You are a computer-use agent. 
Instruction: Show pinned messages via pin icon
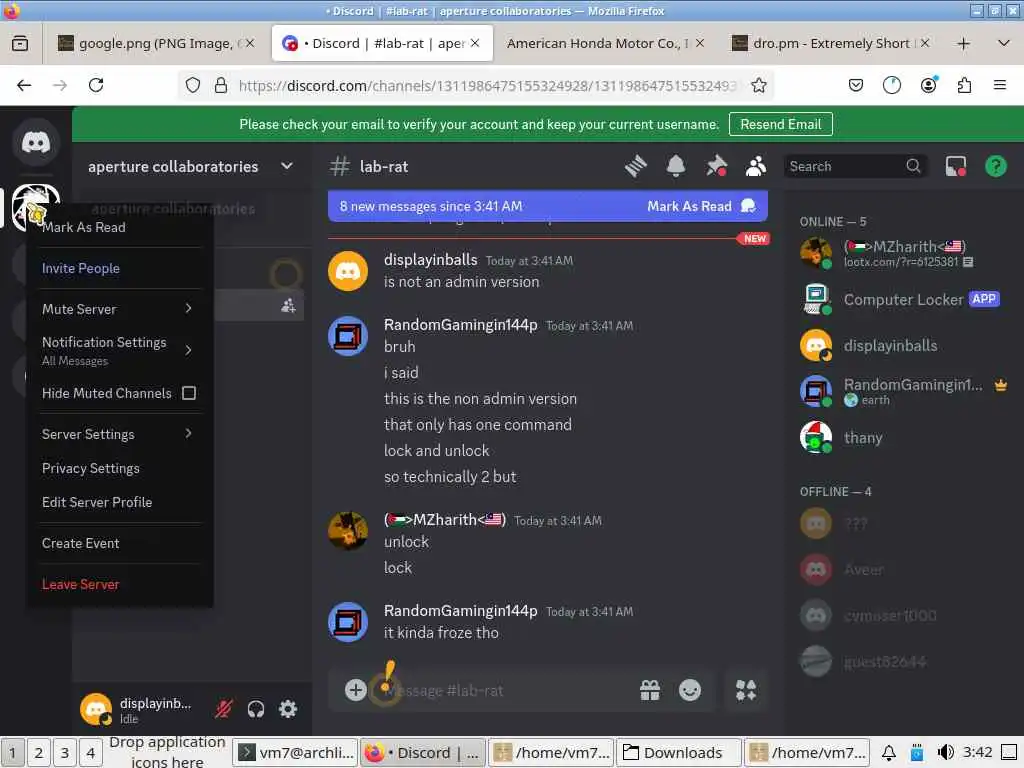click(x=716, y=167)
